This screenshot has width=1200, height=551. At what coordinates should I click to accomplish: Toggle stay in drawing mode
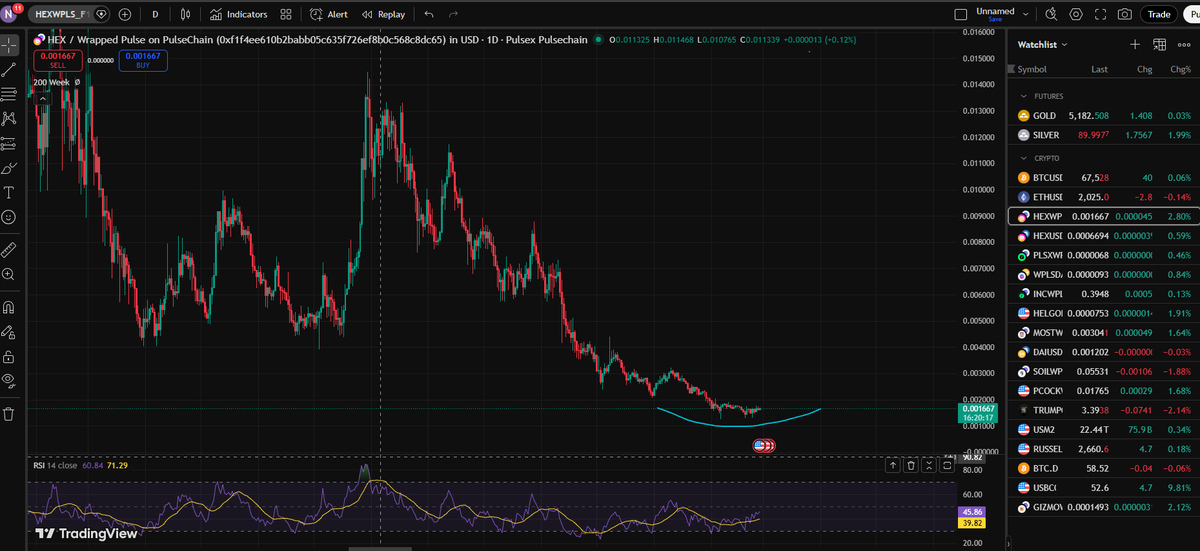9,331
